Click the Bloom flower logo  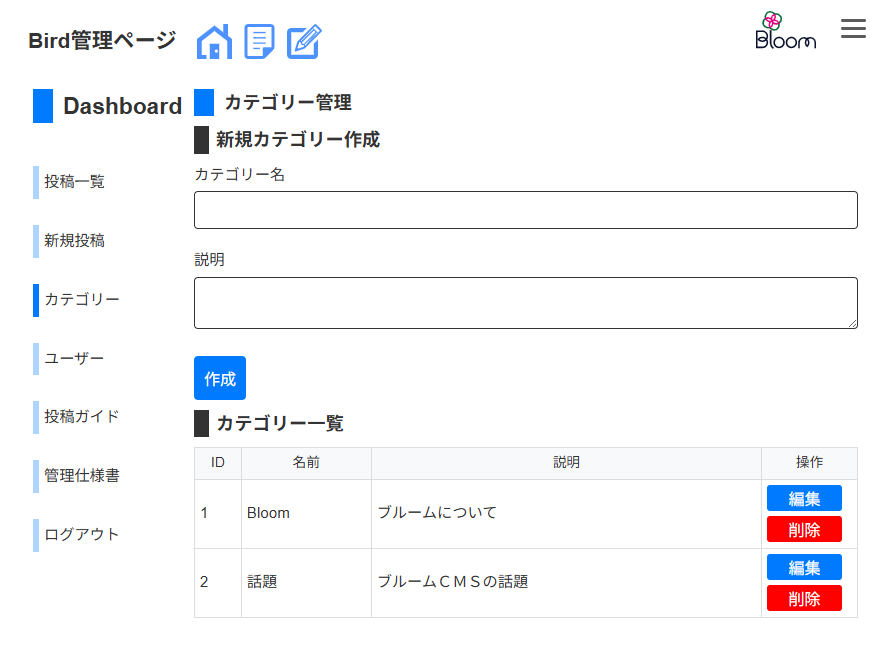785,27
